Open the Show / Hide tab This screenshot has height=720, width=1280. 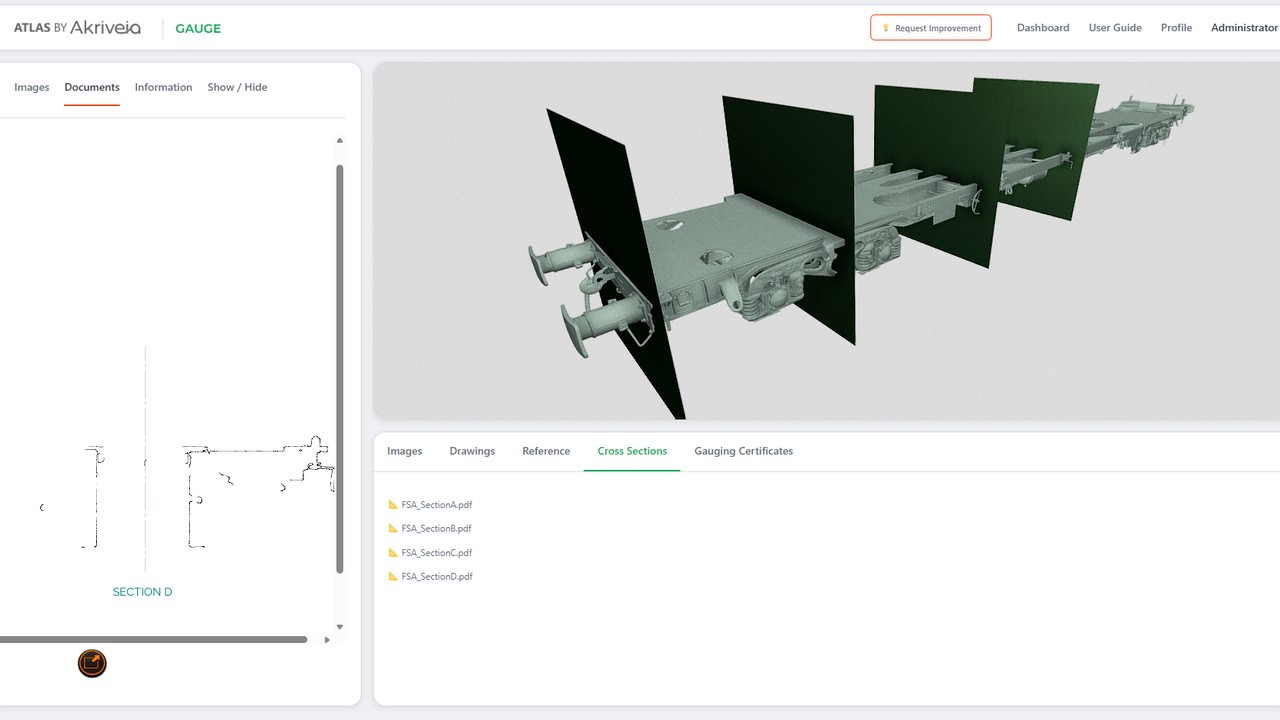click(237, 87)
